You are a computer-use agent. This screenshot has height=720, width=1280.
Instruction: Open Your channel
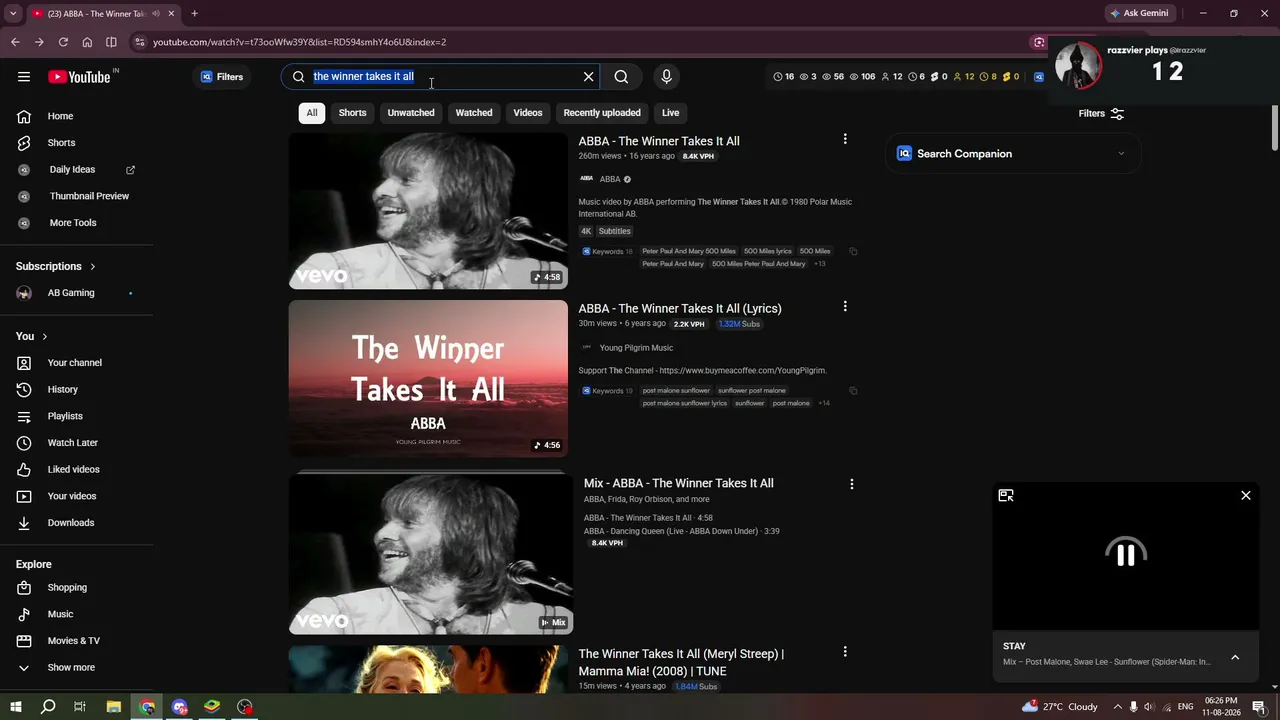click(78, 363)
